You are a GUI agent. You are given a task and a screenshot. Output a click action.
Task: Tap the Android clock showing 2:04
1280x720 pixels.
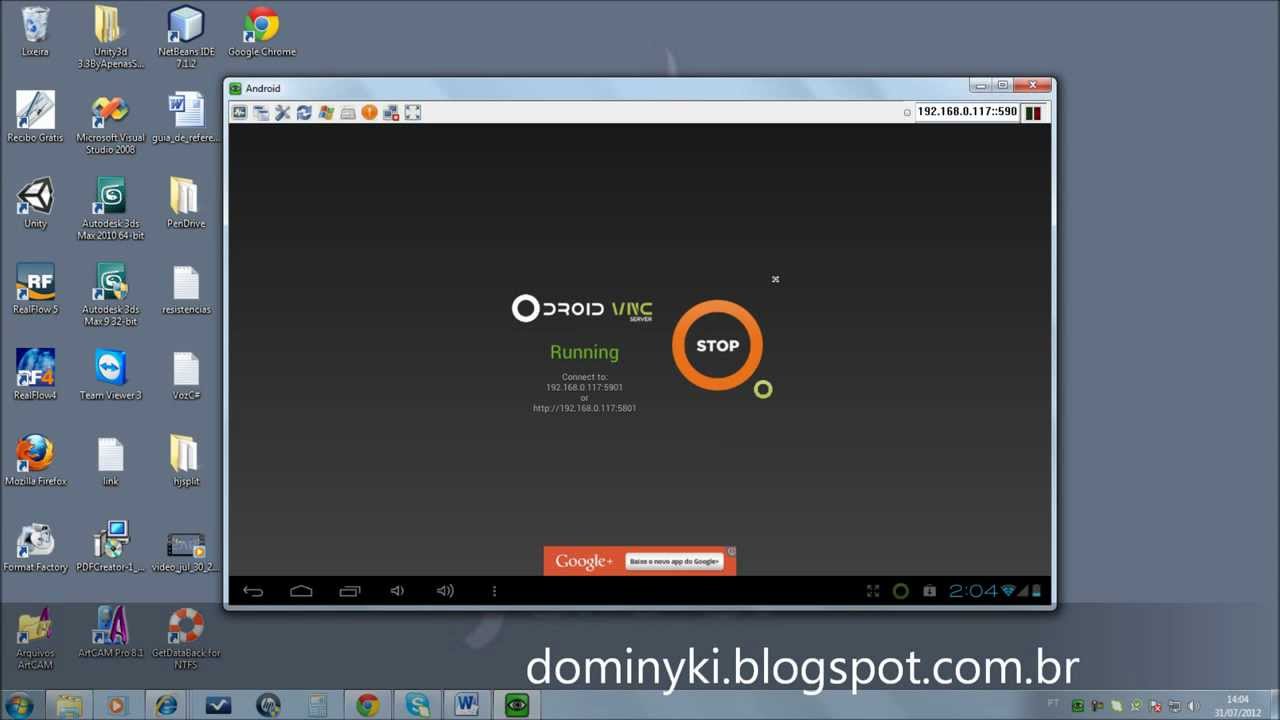[973, 591]
